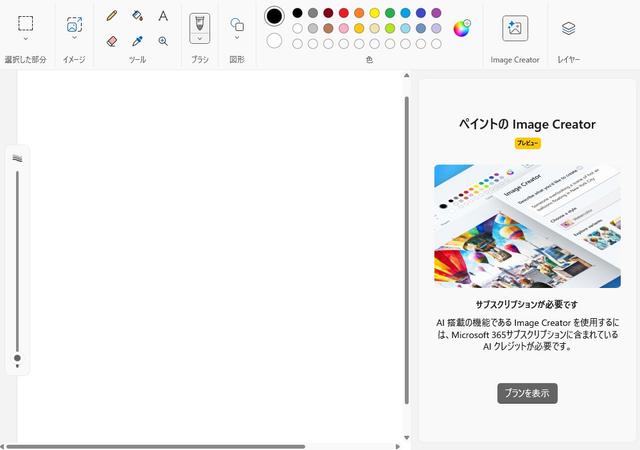Image resolution: width=640 pixels, height=450 pixels.
Task: Pick the pink palette swatch
Action: click(x=344, y=29)
